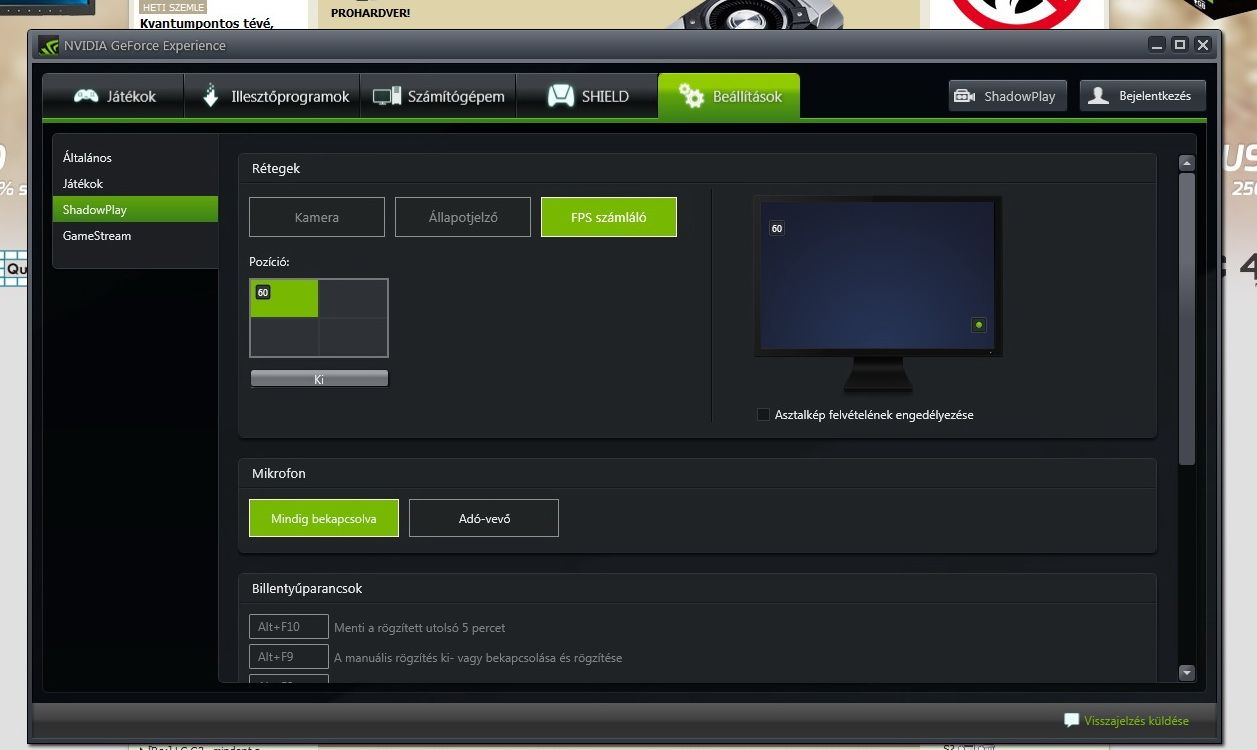Click the Visszajelzés küldése link
Viewport: 1257px width, 750px height.
(x=1137, y=720)
